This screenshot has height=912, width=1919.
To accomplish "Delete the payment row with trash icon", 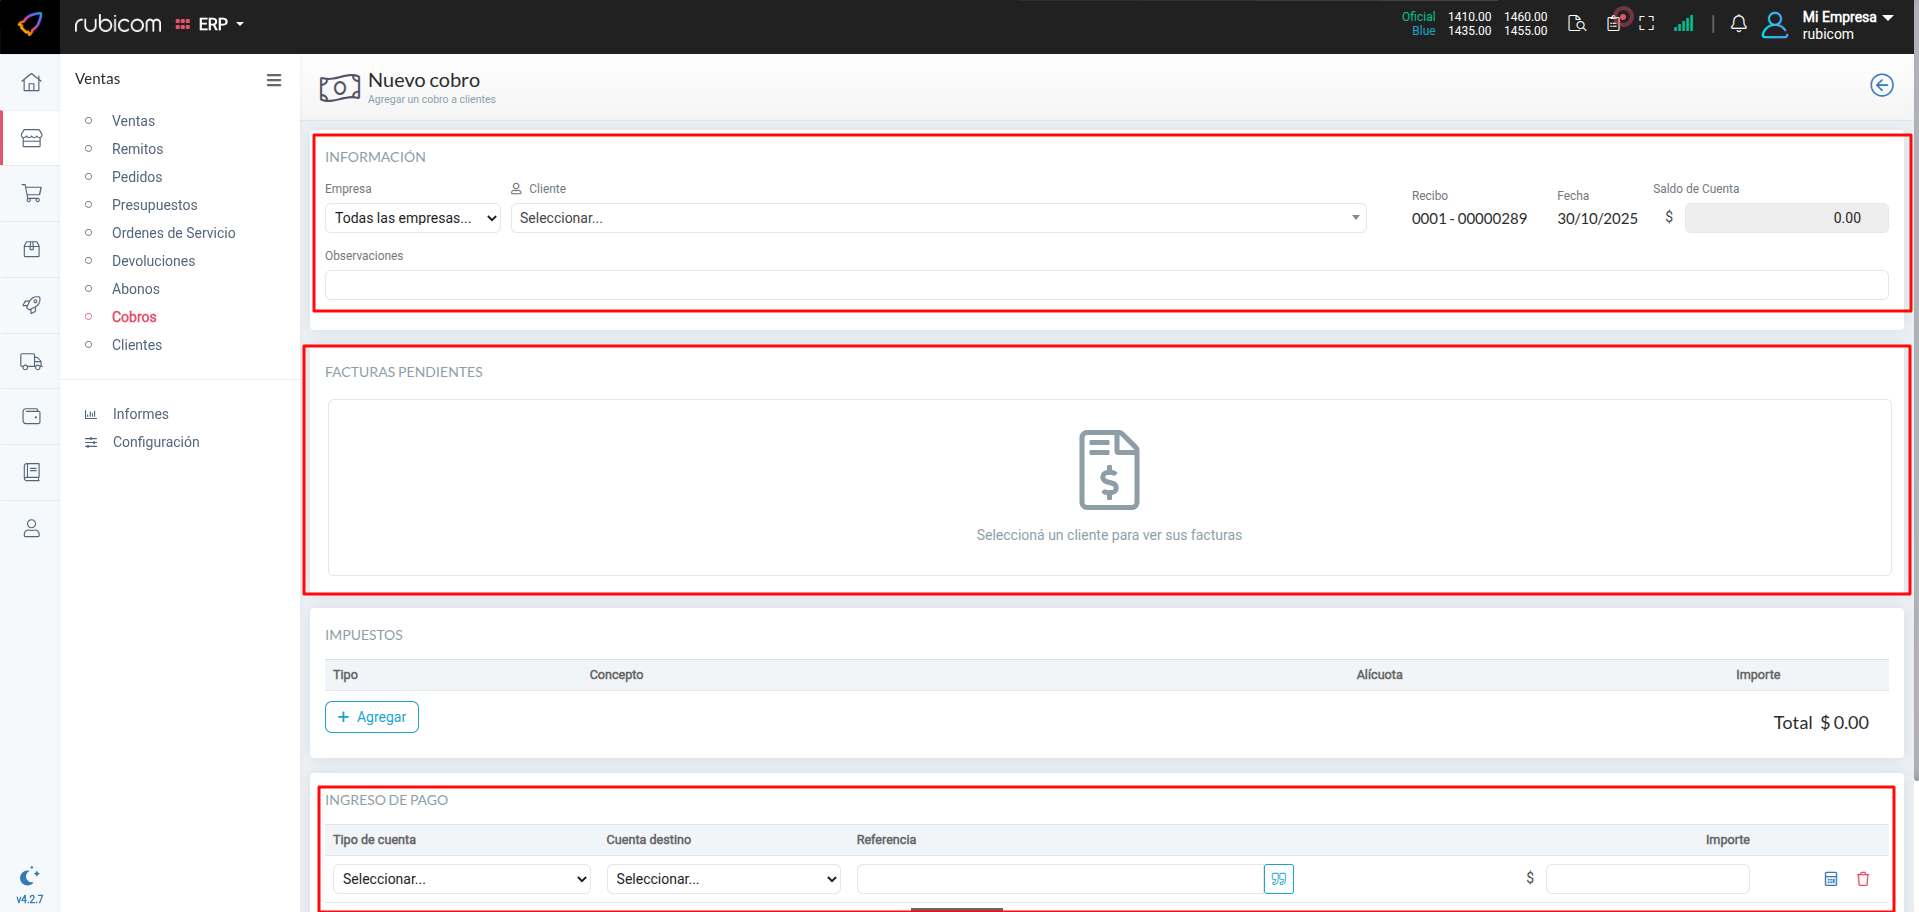I will pos(1863,879).
